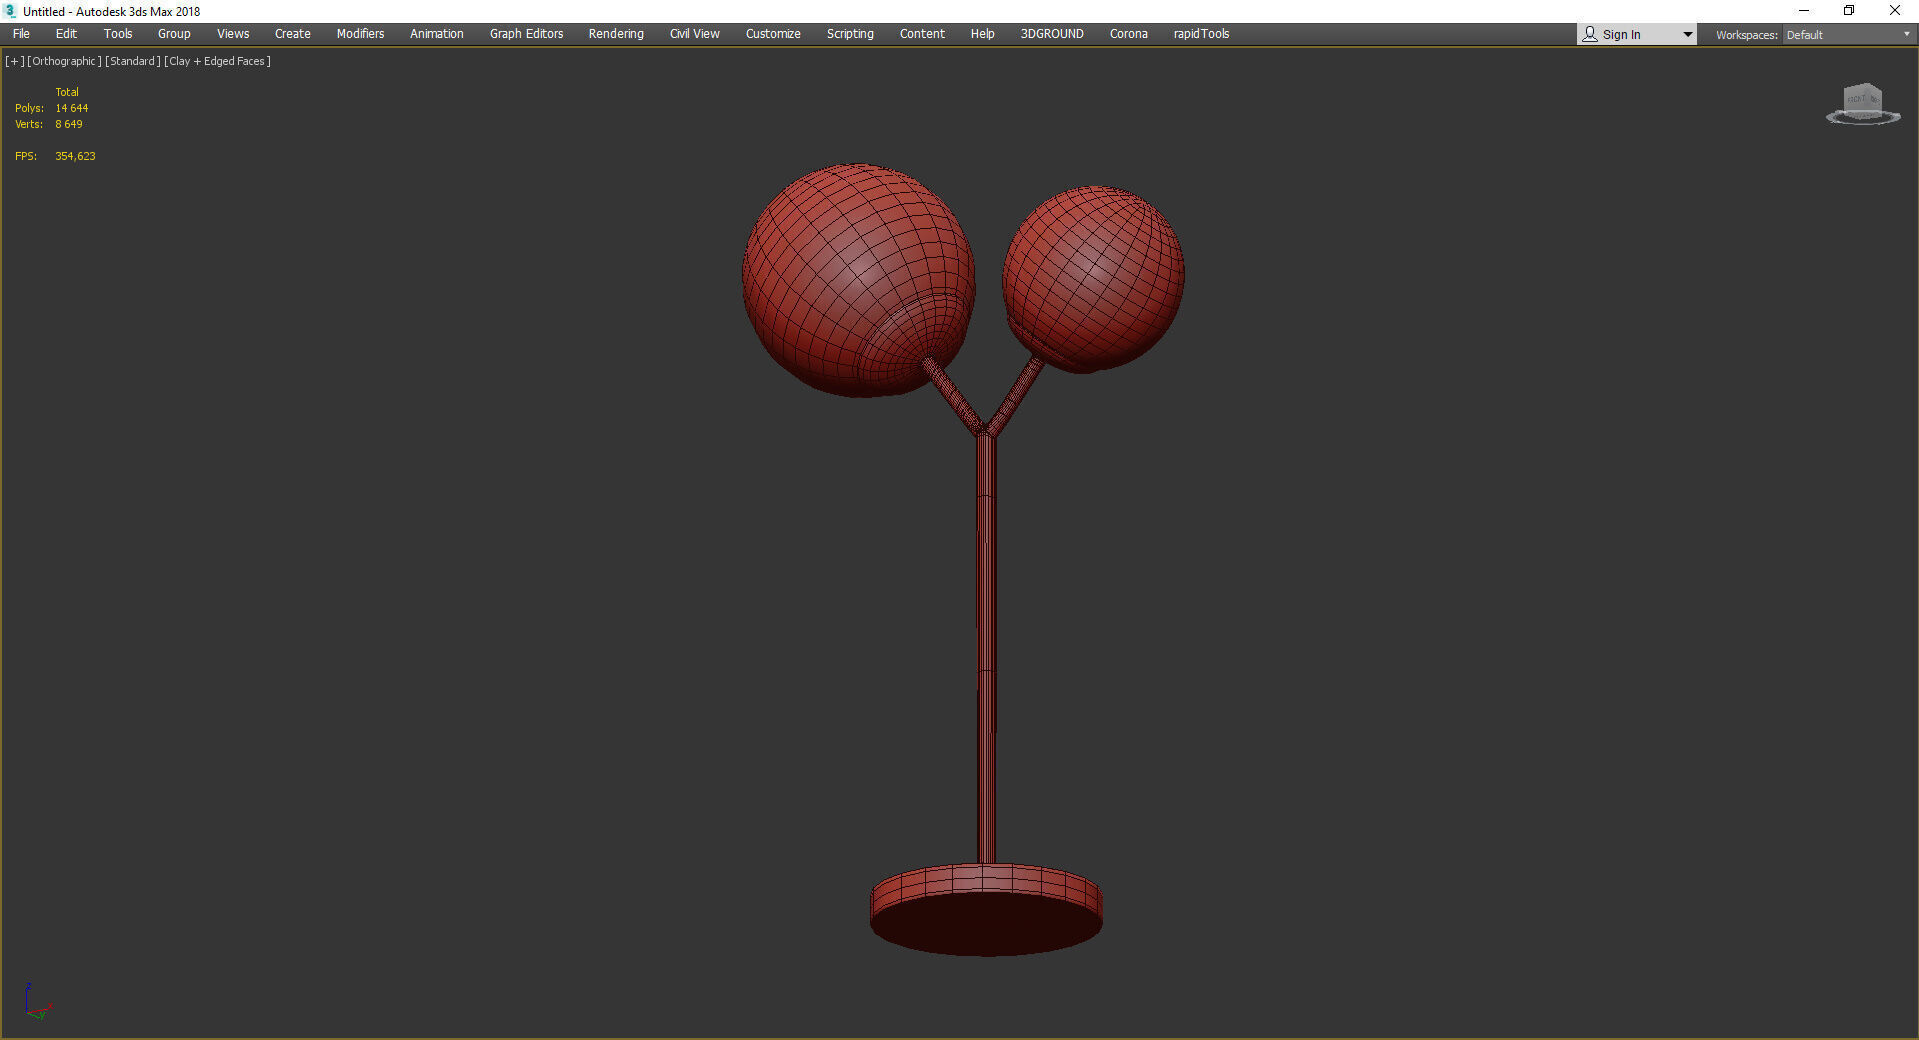
Task: Open the Views menu
Action: tap(233, 34)
